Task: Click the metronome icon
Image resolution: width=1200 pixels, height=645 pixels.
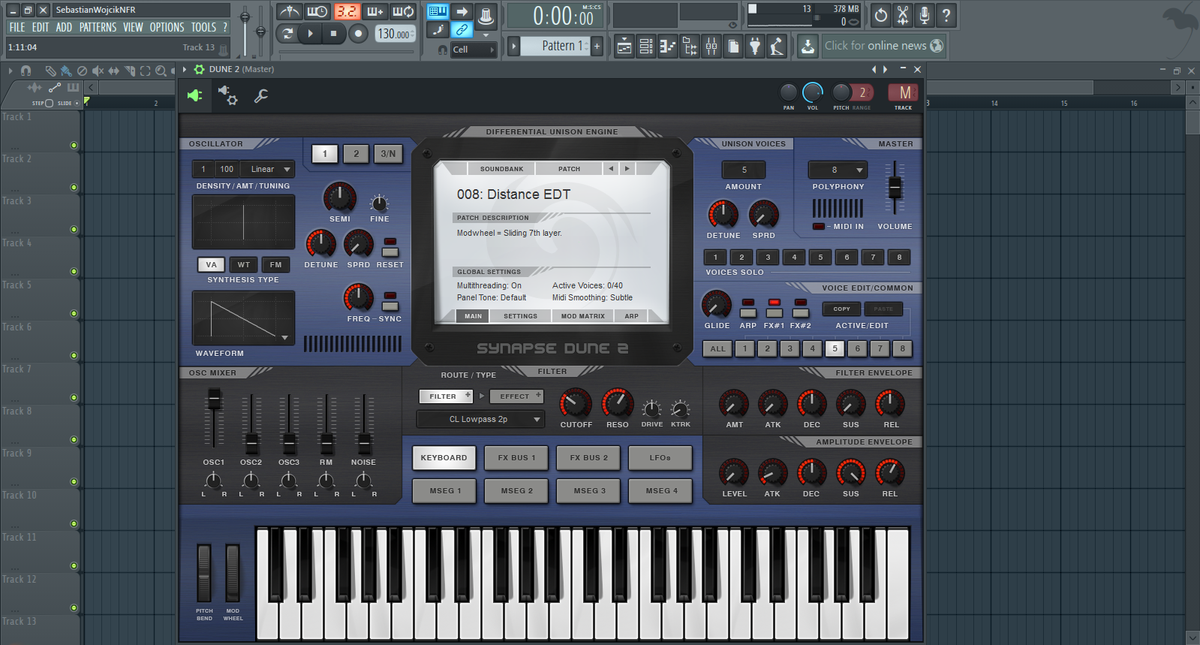Action: click(289, 12)
